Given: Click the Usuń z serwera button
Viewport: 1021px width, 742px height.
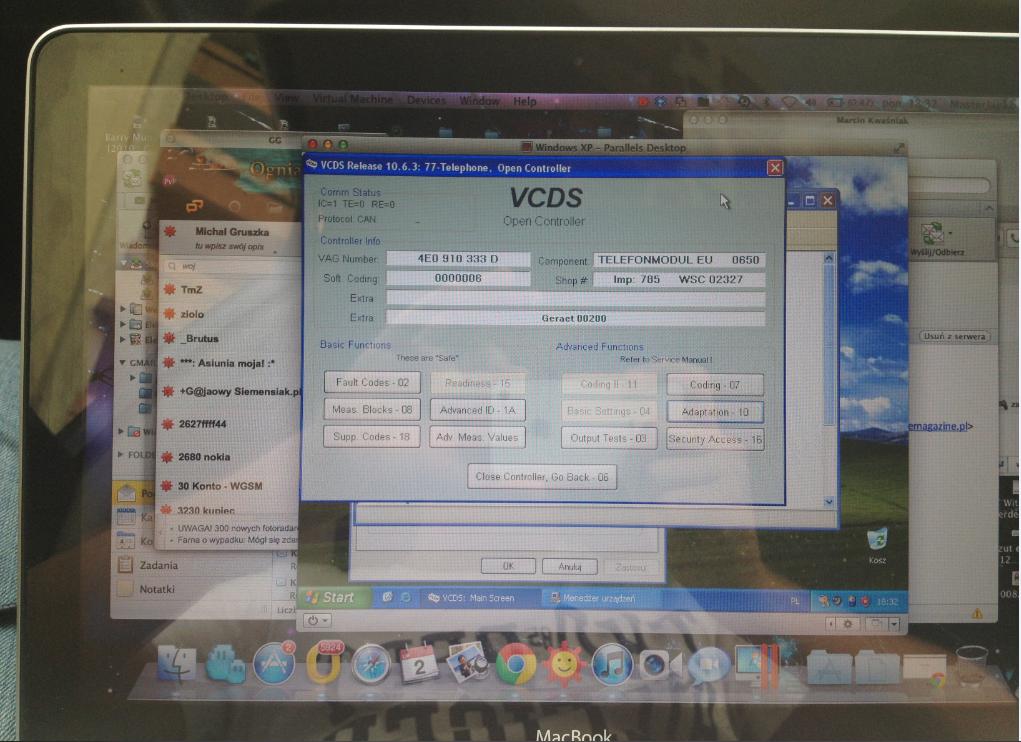Looking at the screenshot, I should 954,337.
